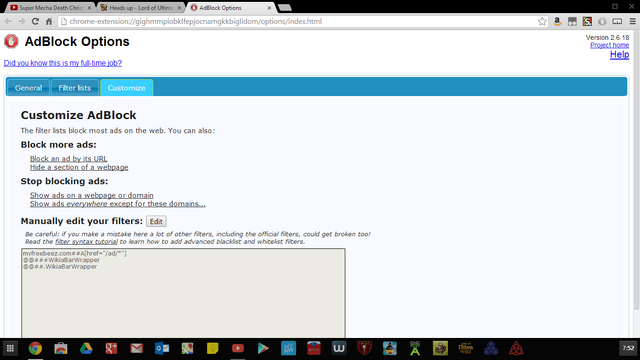640x360 pixels.
Task: Open the Chrome hamburger menu
Action: click(632, 21)
